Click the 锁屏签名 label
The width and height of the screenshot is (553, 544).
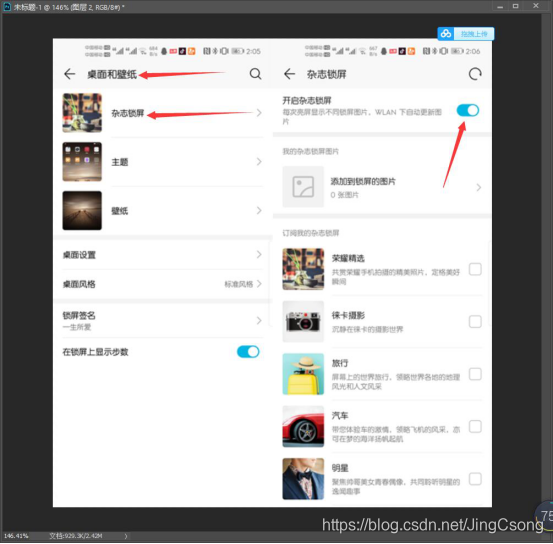[79, 315]
